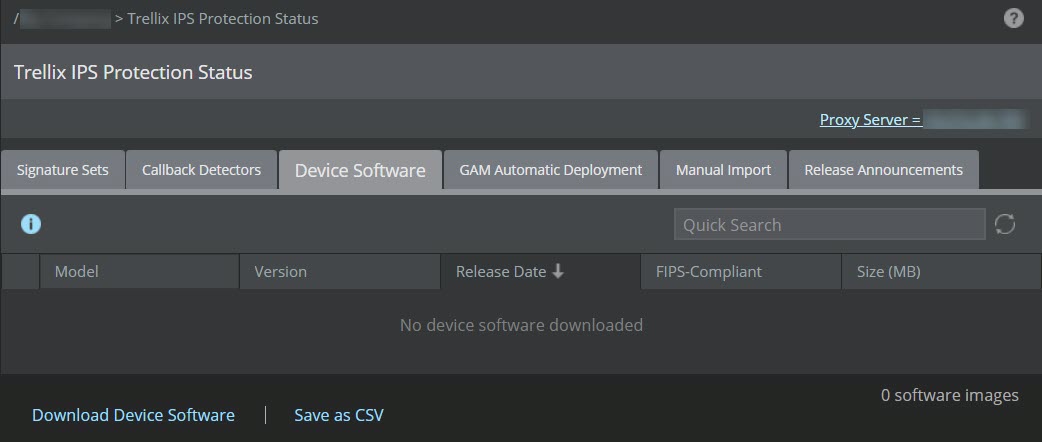Sort by the FIPS-Compliant column header
1042x442 pixels.
click(x=741, y=272)
